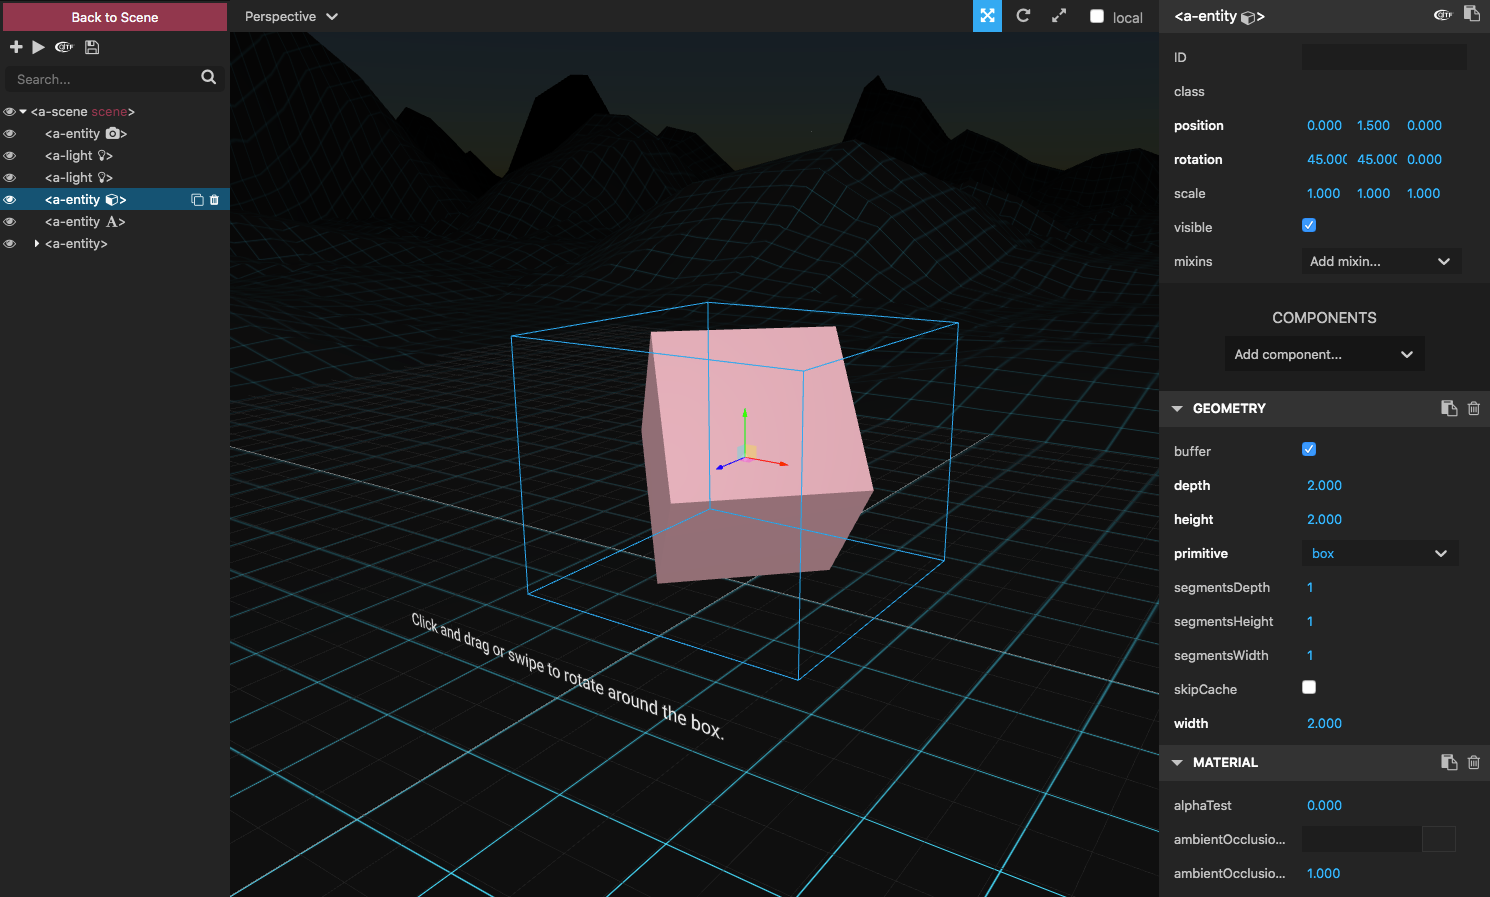Viewport: 1490px width, 897px height.
Task: Click position Y value 1.500
Action: click(x=1373, y=125)
